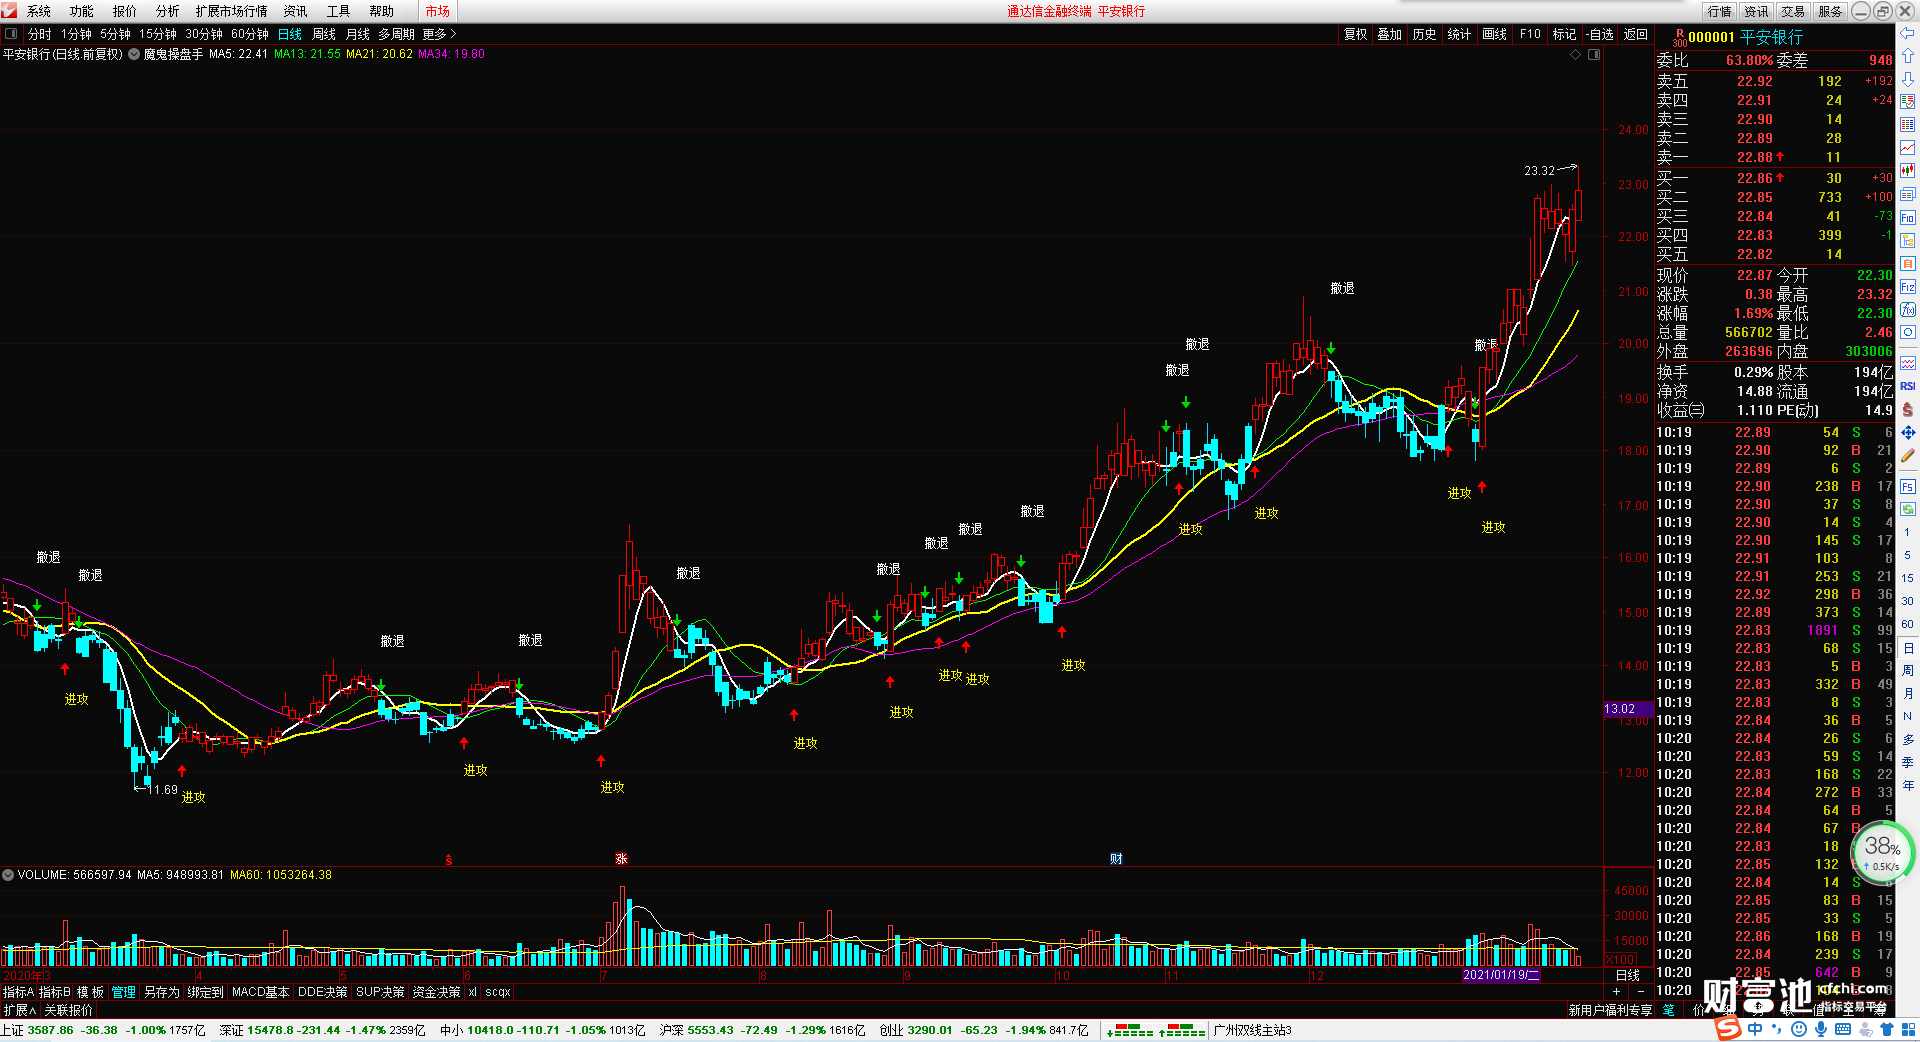Click the Fiz sidebar icon

tap(1908, 287)
